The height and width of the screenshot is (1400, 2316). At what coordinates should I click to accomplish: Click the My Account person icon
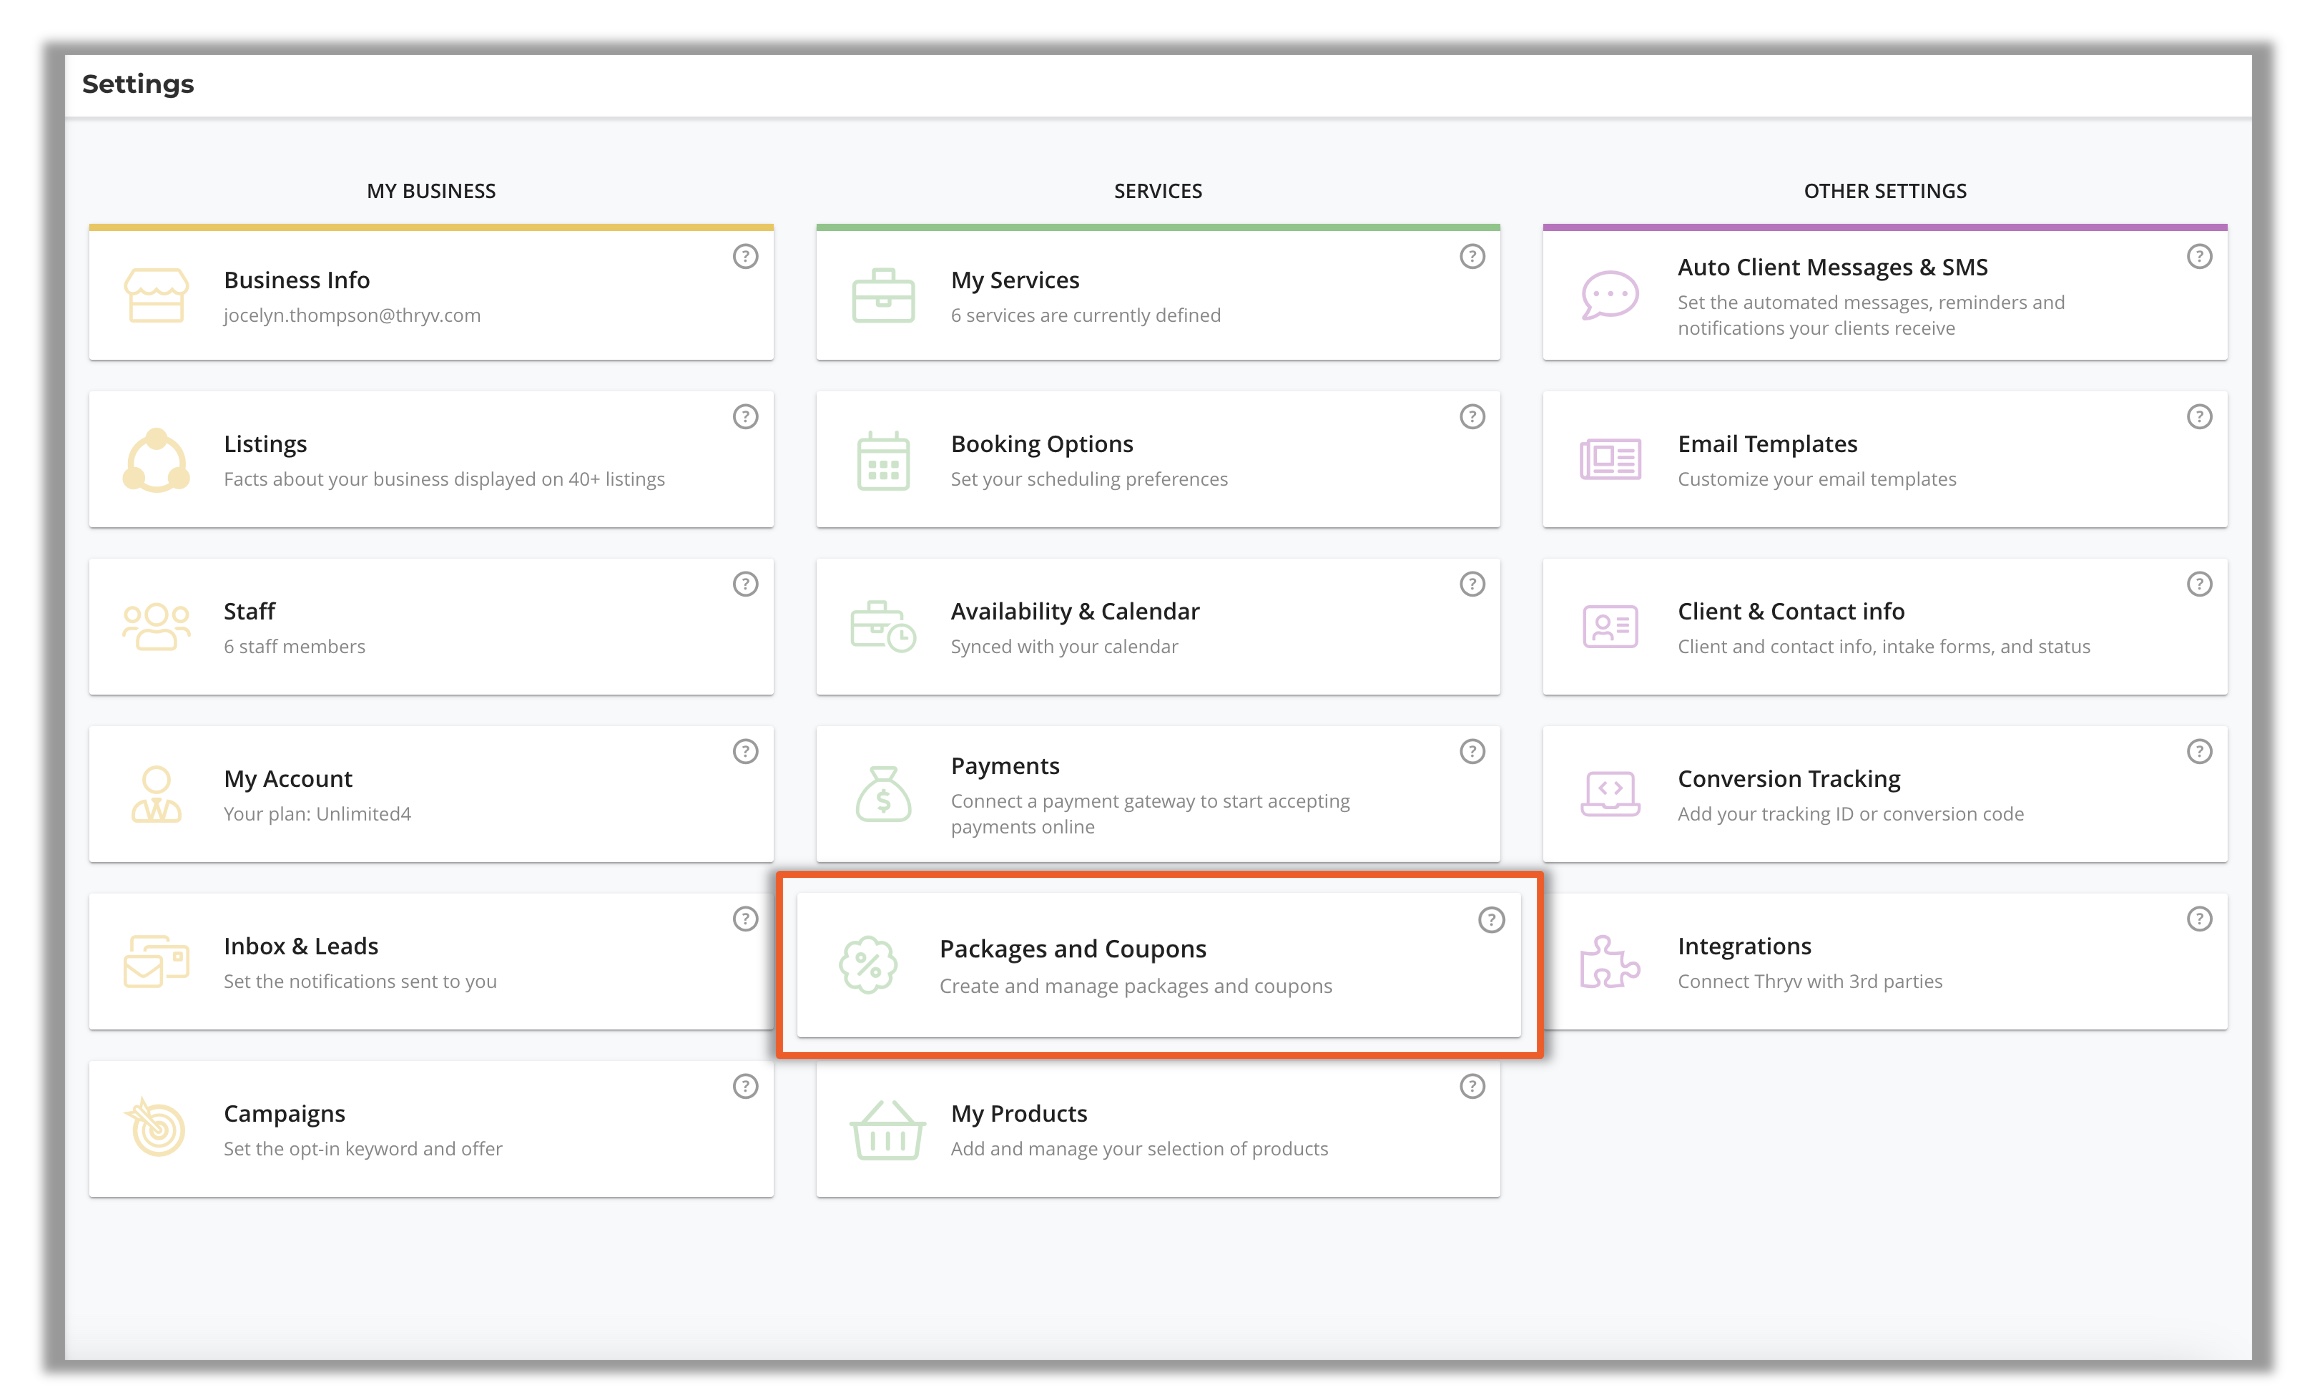(x=156, y=795)
